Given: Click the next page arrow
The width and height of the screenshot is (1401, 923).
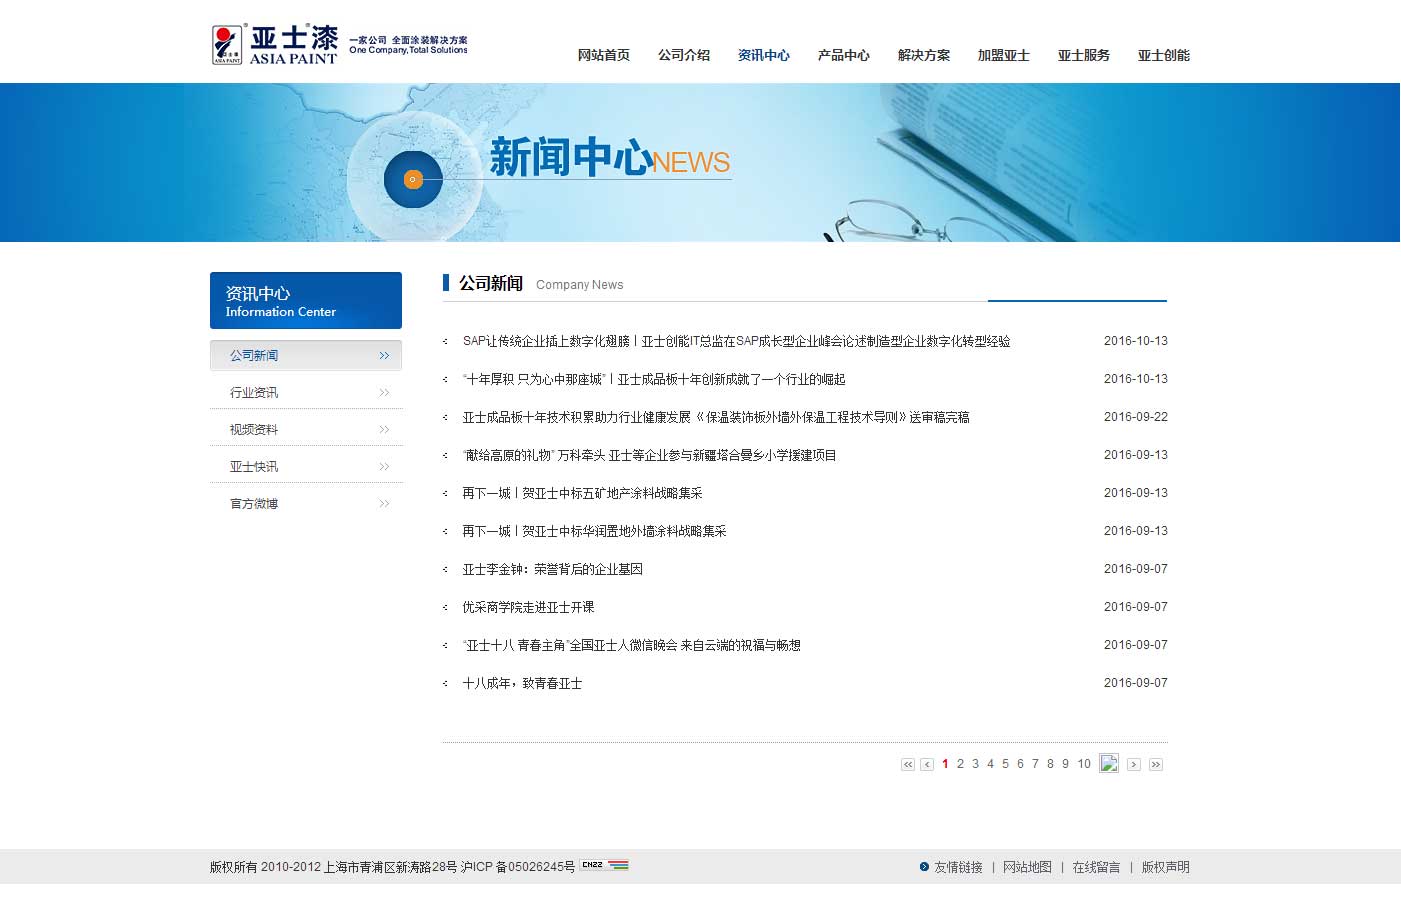Looking at the screenshot, I should click(x=1133, y=765).
